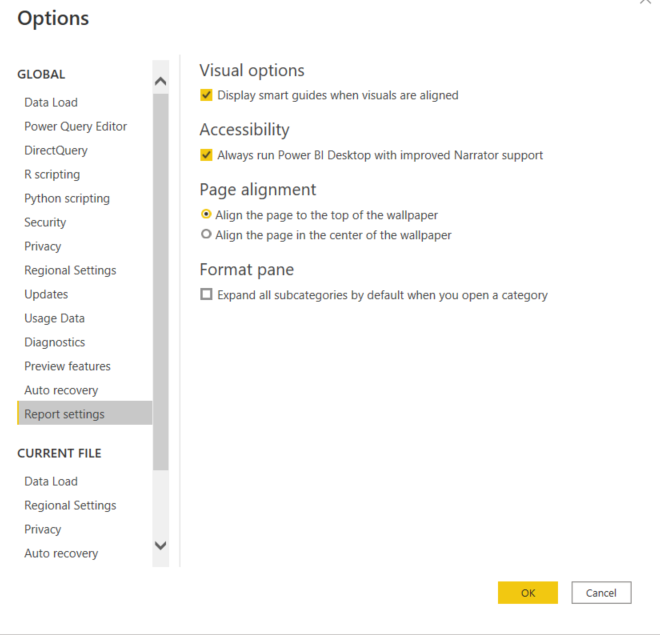The width and height of the screenshot is (660, 635).
Task: Uncheck Display smart guides when visuals are aligned
Action: 206,95
